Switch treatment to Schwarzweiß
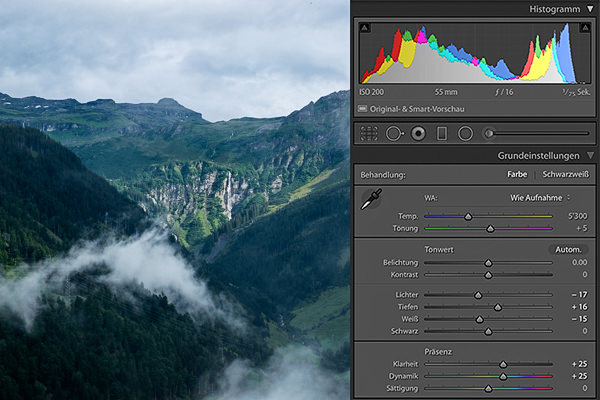Image resolution: width=600 pixels, height=400 pixels. (x=566, y=175)
